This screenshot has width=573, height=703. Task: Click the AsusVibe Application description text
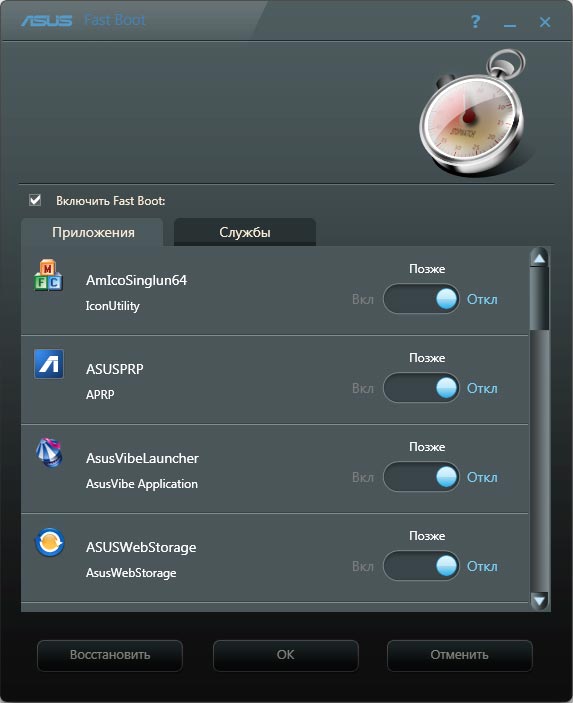click(x=142, y=484)
